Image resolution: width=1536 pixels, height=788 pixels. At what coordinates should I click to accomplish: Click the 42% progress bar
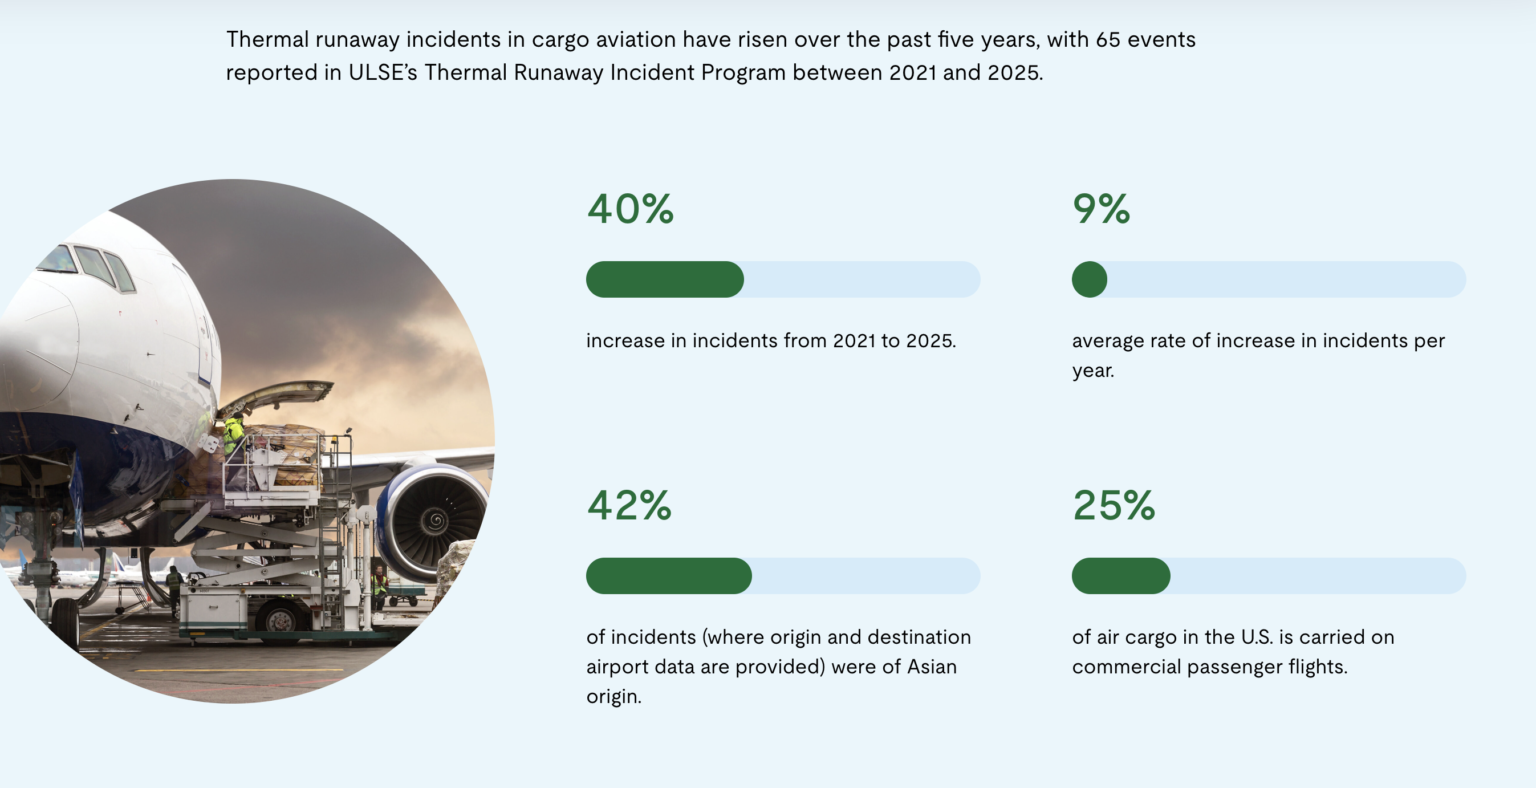[782, 576]
